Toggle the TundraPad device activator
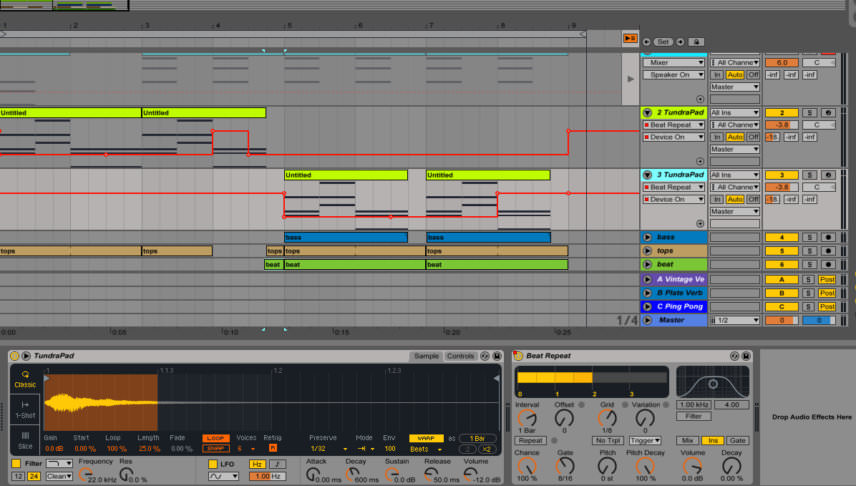Viewport: 856px width, 486px height. click(x=14, y=356)
